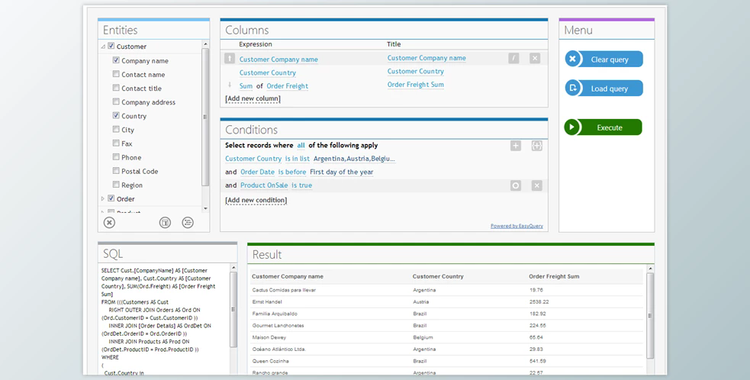
Task: Click [Add new condition] link
Action: (x=256, y=200)
